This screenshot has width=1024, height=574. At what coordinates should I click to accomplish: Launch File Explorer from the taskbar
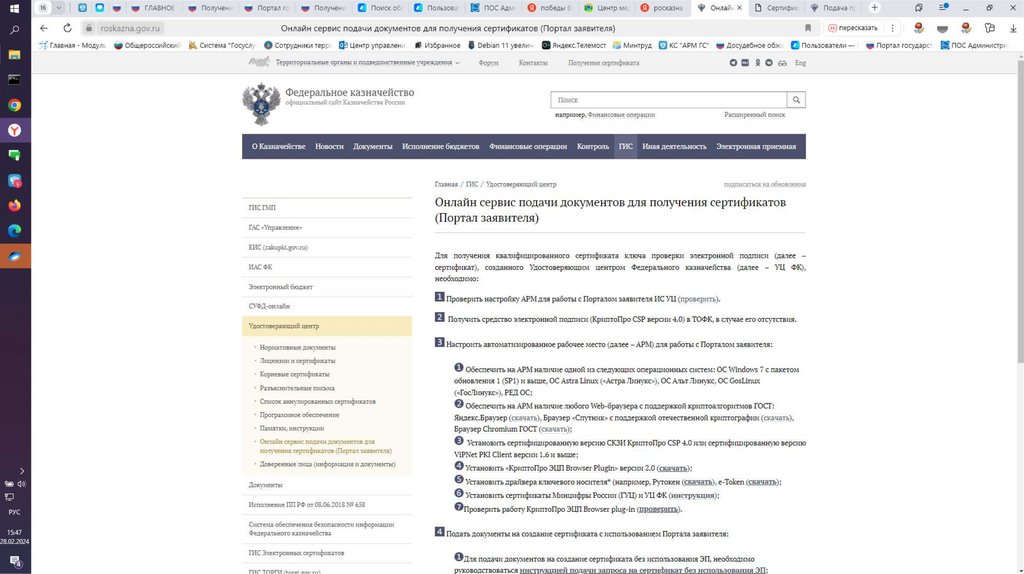pos(14,55)
